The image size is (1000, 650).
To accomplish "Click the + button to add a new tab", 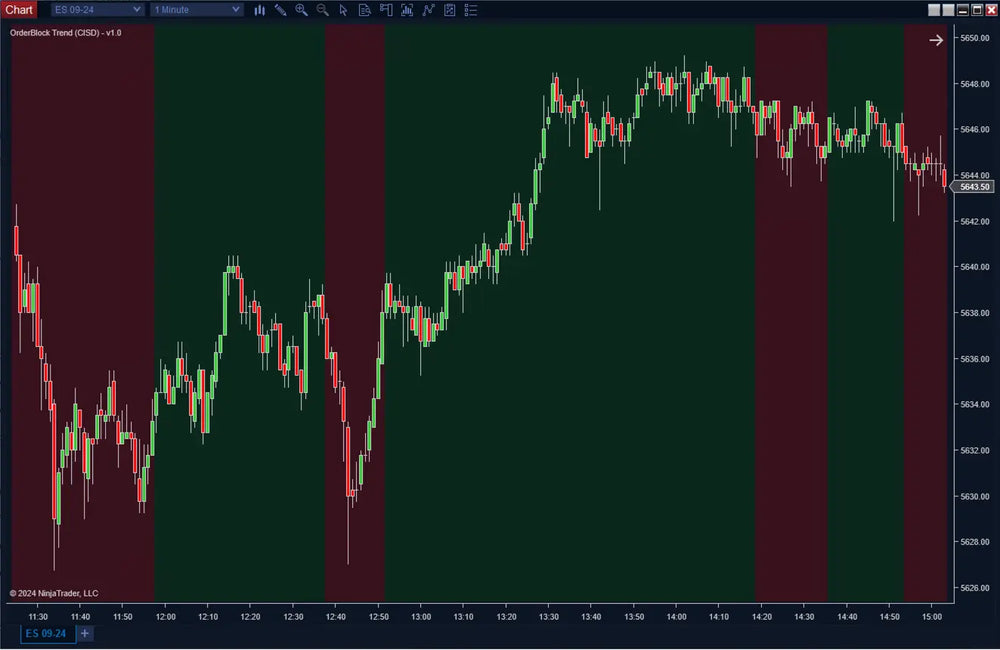I will coord(84,633).
